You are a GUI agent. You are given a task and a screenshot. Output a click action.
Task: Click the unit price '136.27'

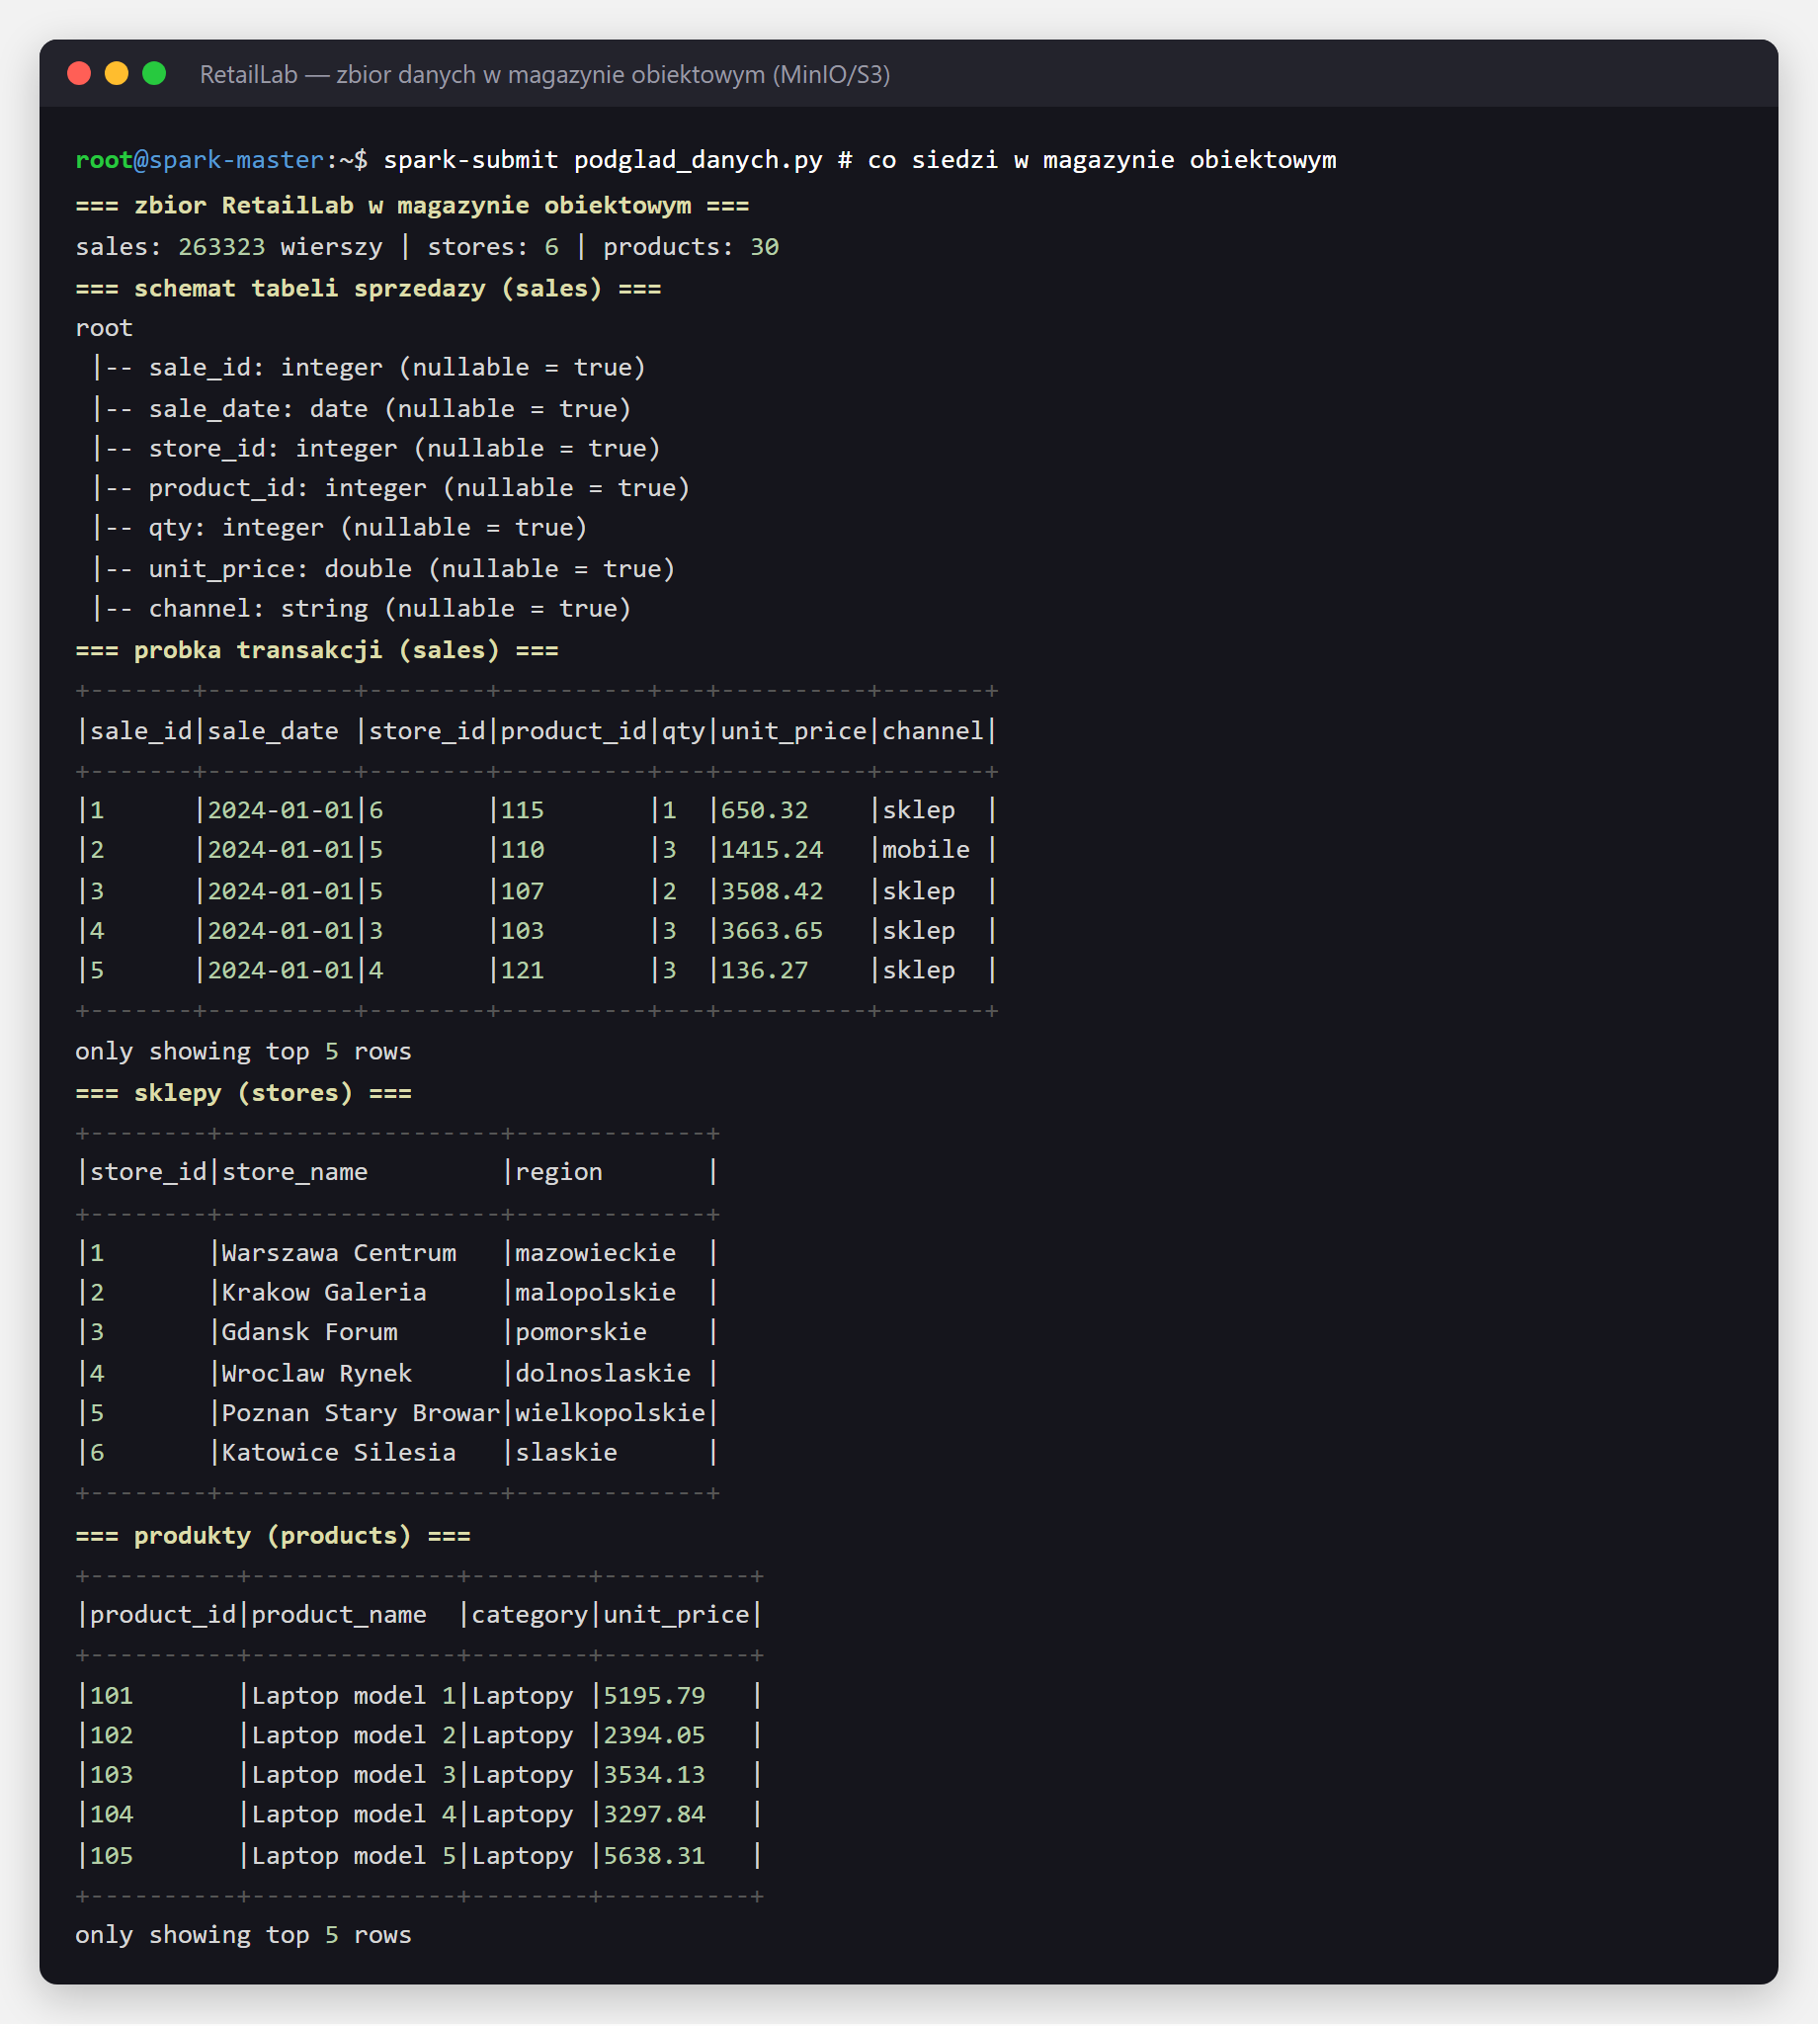[765, 971]
